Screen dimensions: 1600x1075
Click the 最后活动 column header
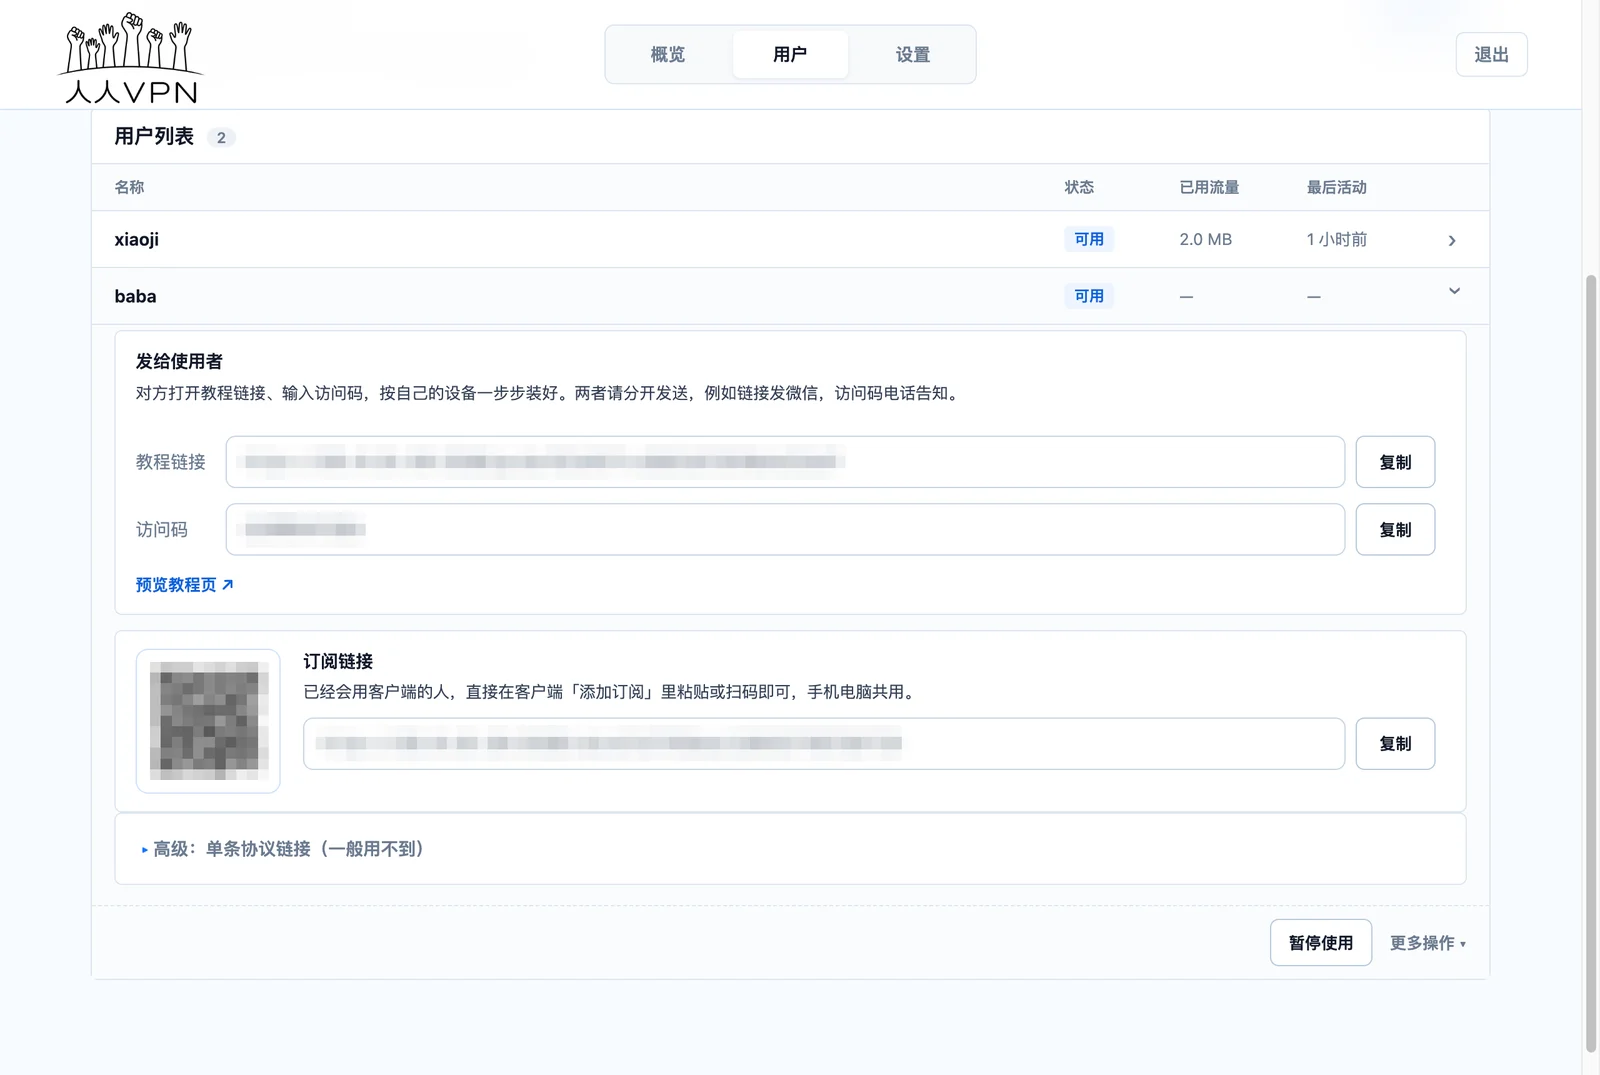pyautogui.click(x=1336, y=187)
